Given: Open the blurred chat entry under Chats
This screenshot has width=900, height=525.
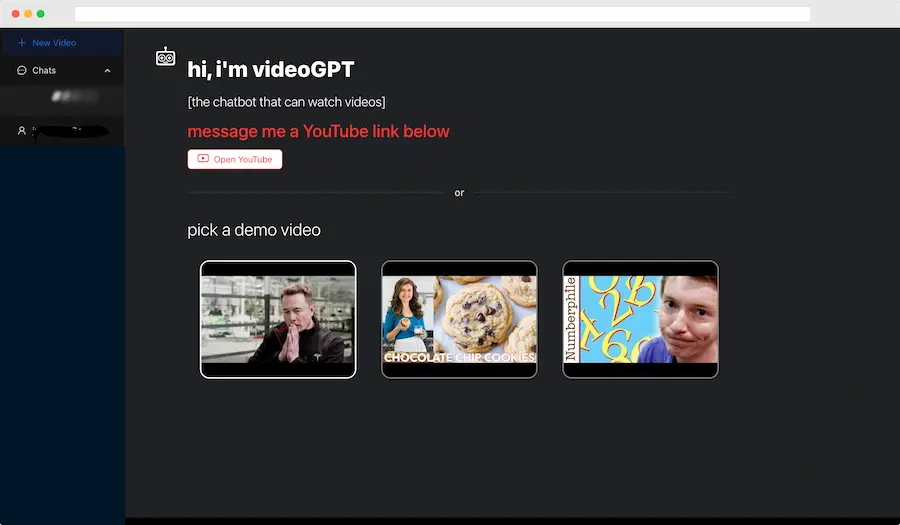Looking at the screenshot, I should pyautogui.click(x=68, y=97).
